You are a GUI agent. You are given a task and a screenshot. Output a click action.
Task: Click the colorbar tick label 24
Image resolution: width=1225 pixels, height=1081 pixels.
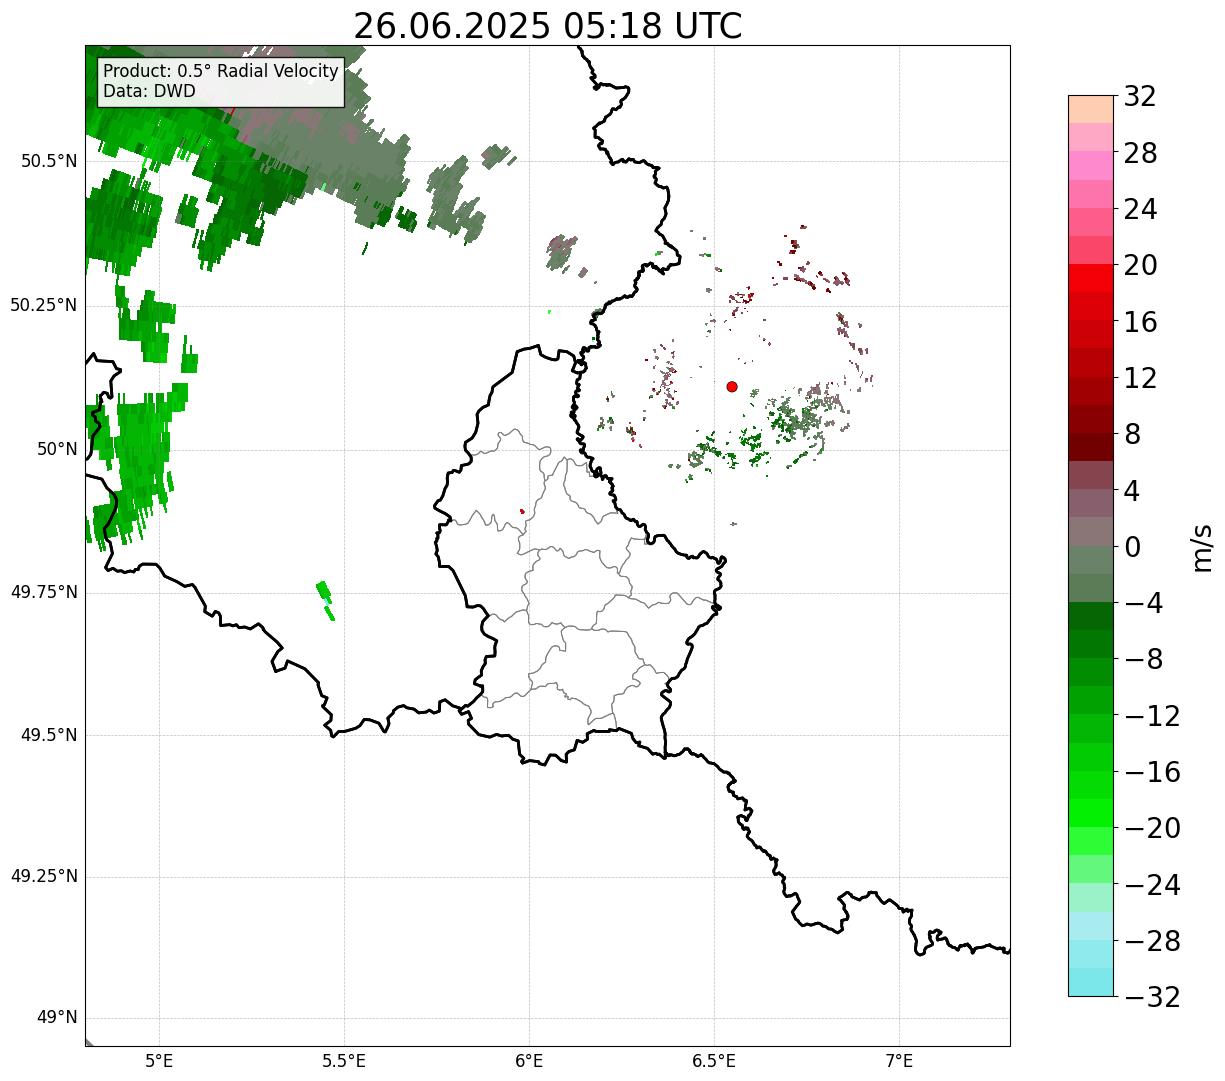(1140, 209)
